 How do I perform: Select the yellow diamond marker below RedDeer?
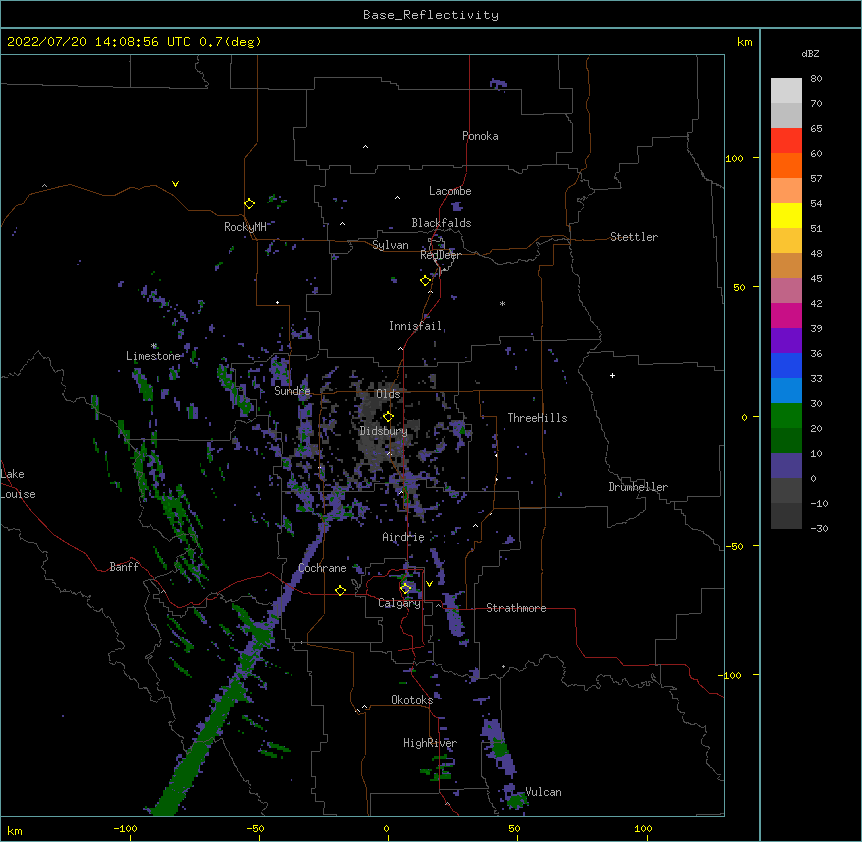tap(426, 281)
